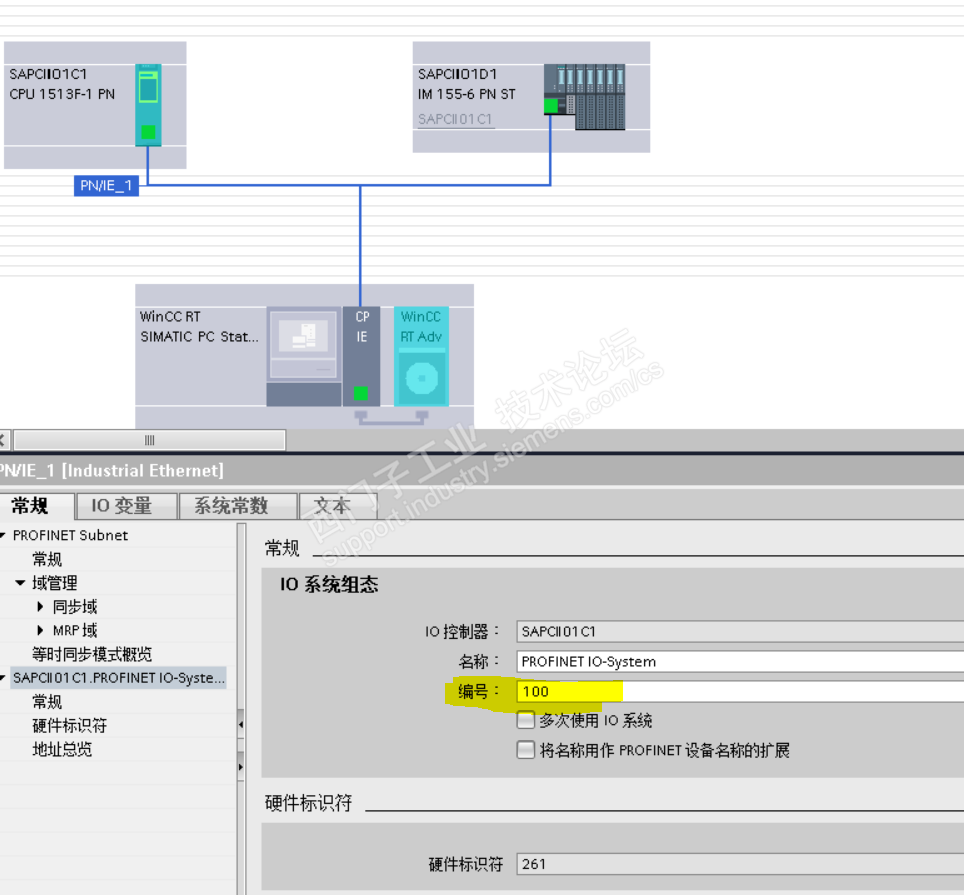This screenshot has height=895, width=964.
Task: Open the 文本 tab
Action: pos(338,506)
